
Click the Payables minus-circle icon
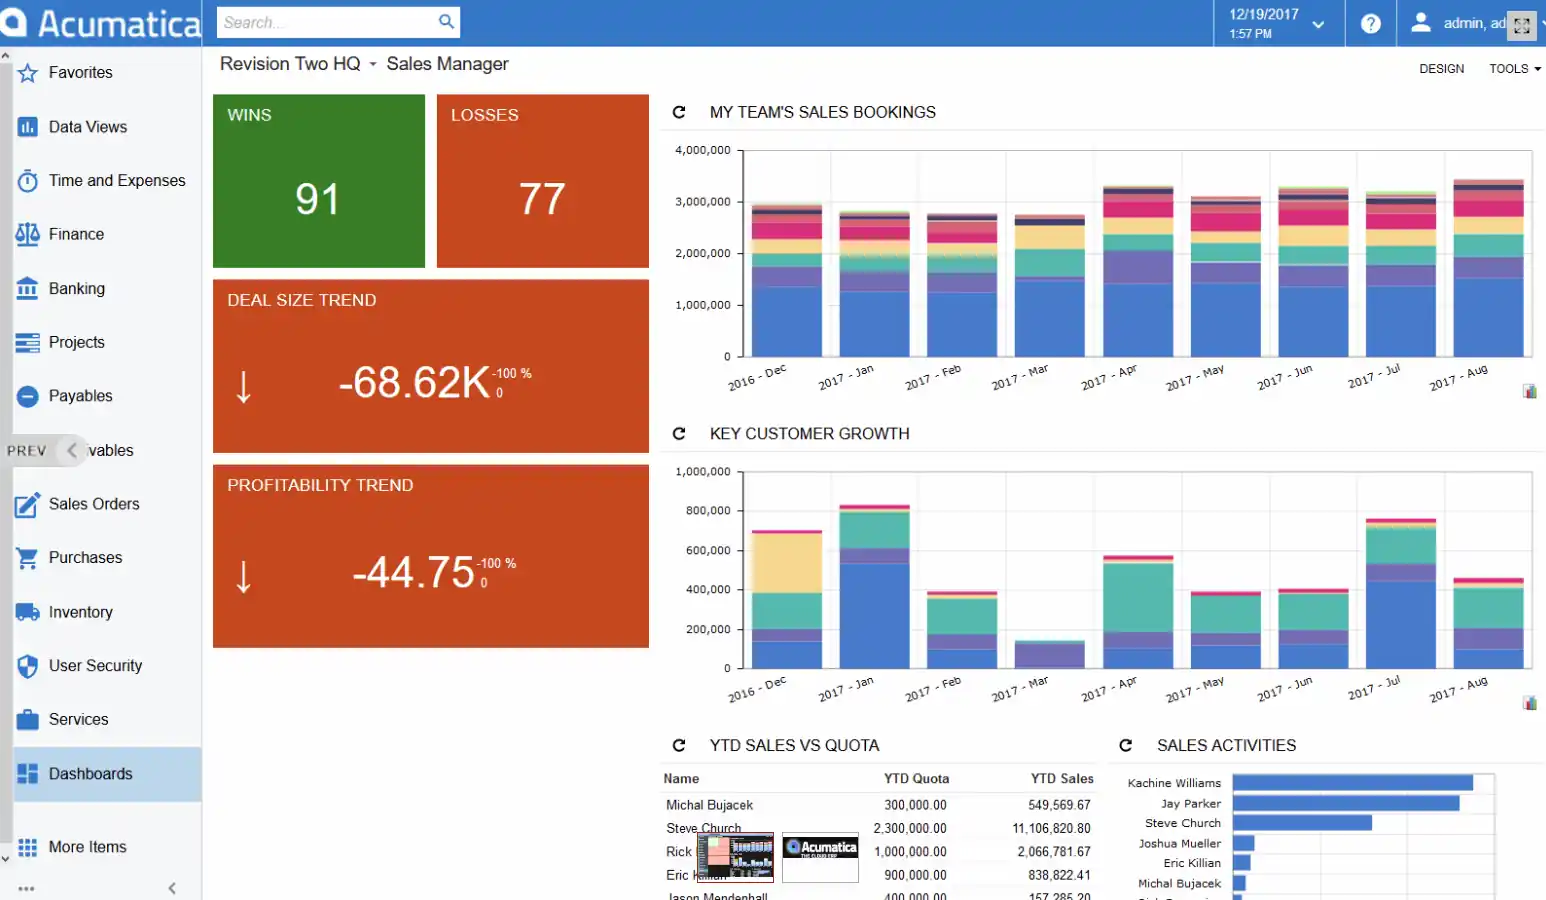pyautogui.click(x=28, y=397)
